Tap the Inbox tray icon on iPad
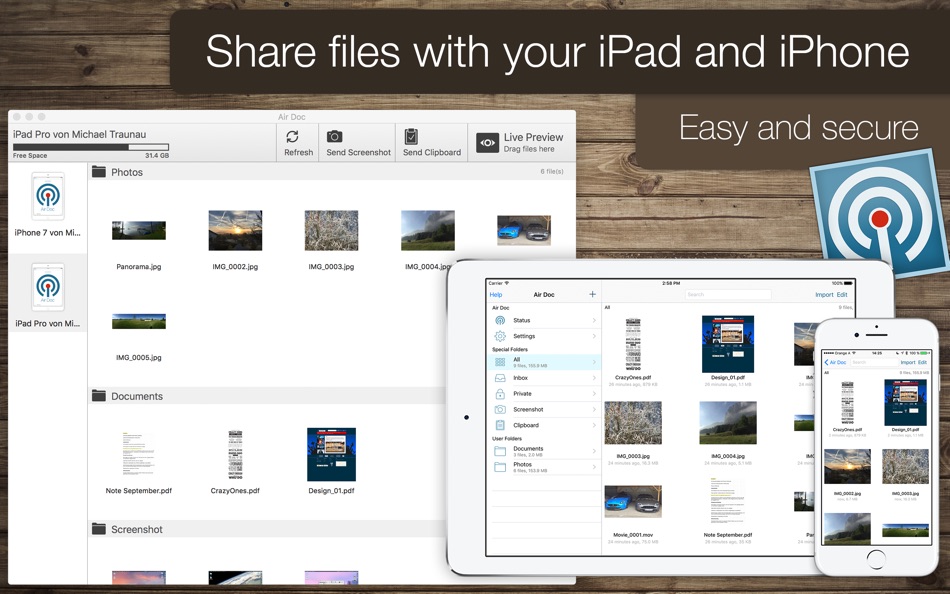Image resolution: width=950 pixels, height=594 pixels. pos(500,378)
